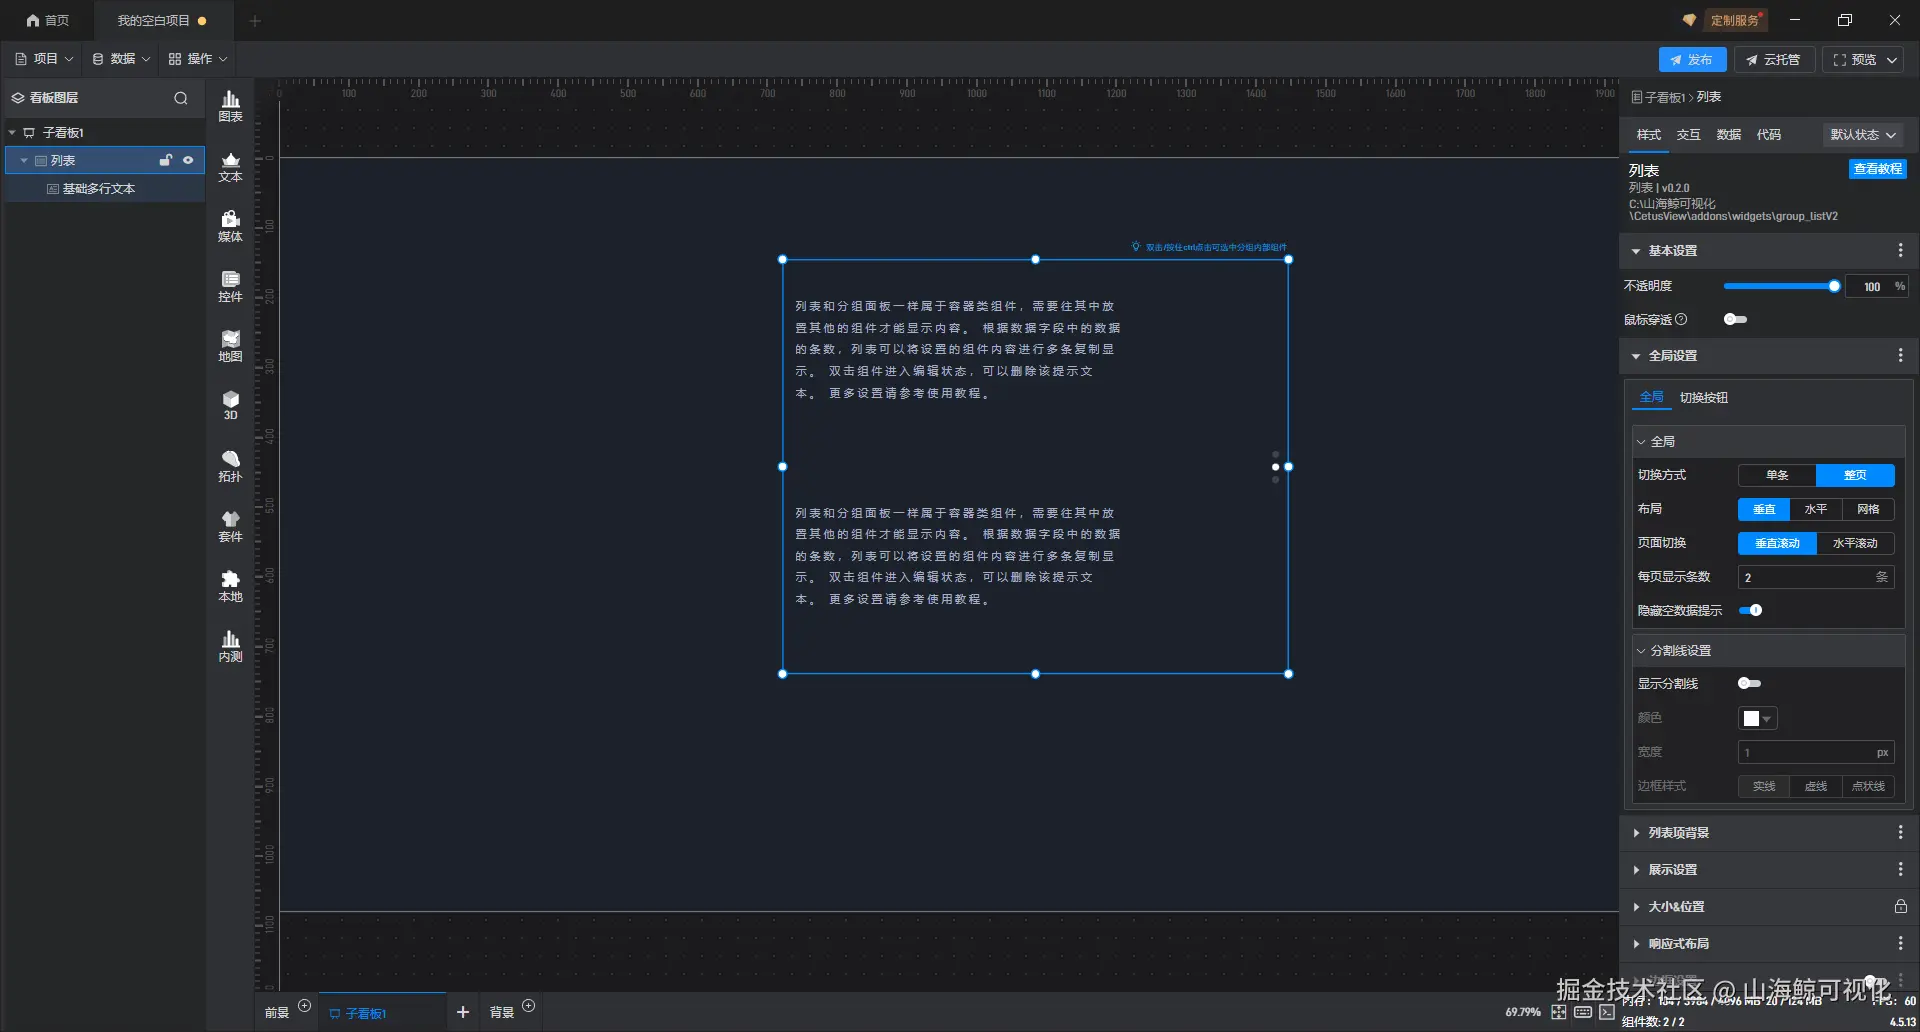1920x1032 pixels.
Task: Switch to the 交互 tab
Action: (1688, 135)
